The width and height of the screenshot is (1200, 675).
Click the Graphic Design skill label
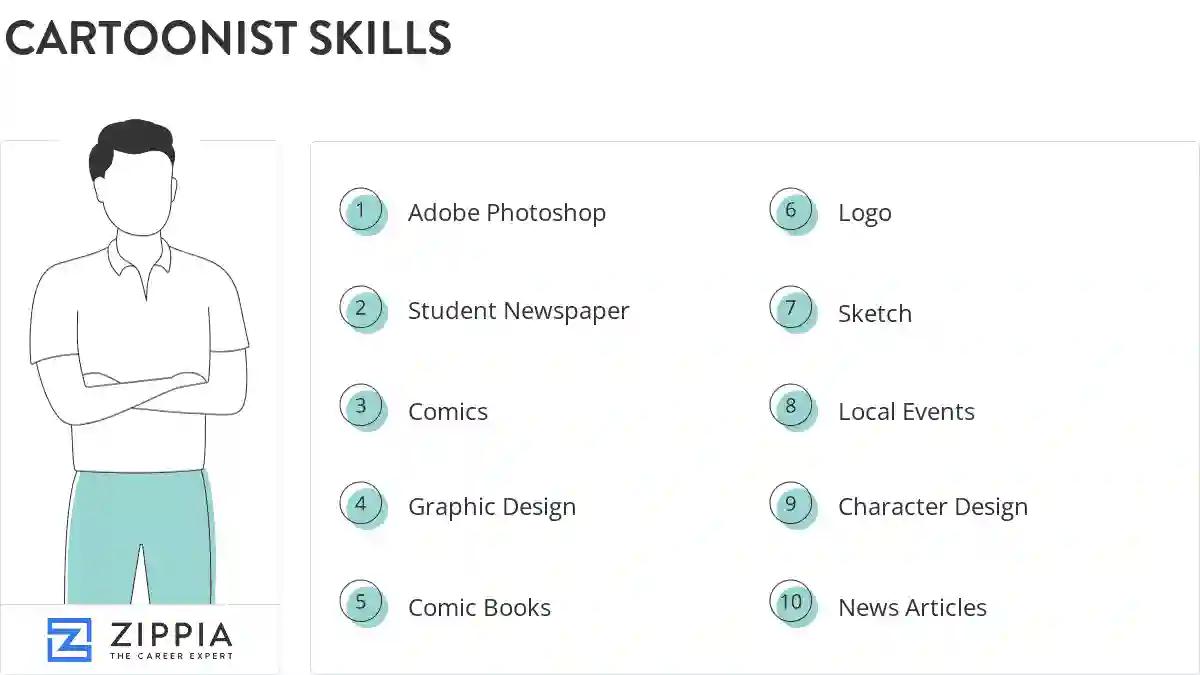tap(491, 507)
